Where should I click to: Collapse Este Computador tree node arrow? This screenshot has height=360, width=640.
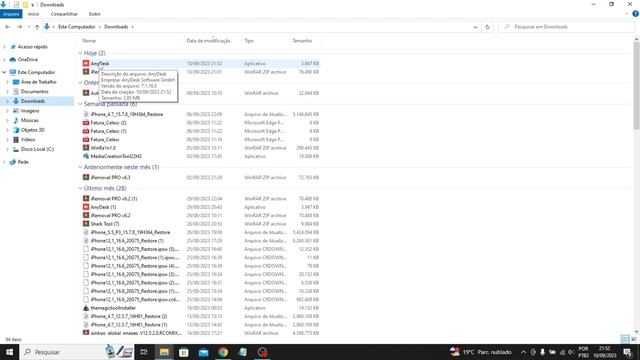click(4, 72)
